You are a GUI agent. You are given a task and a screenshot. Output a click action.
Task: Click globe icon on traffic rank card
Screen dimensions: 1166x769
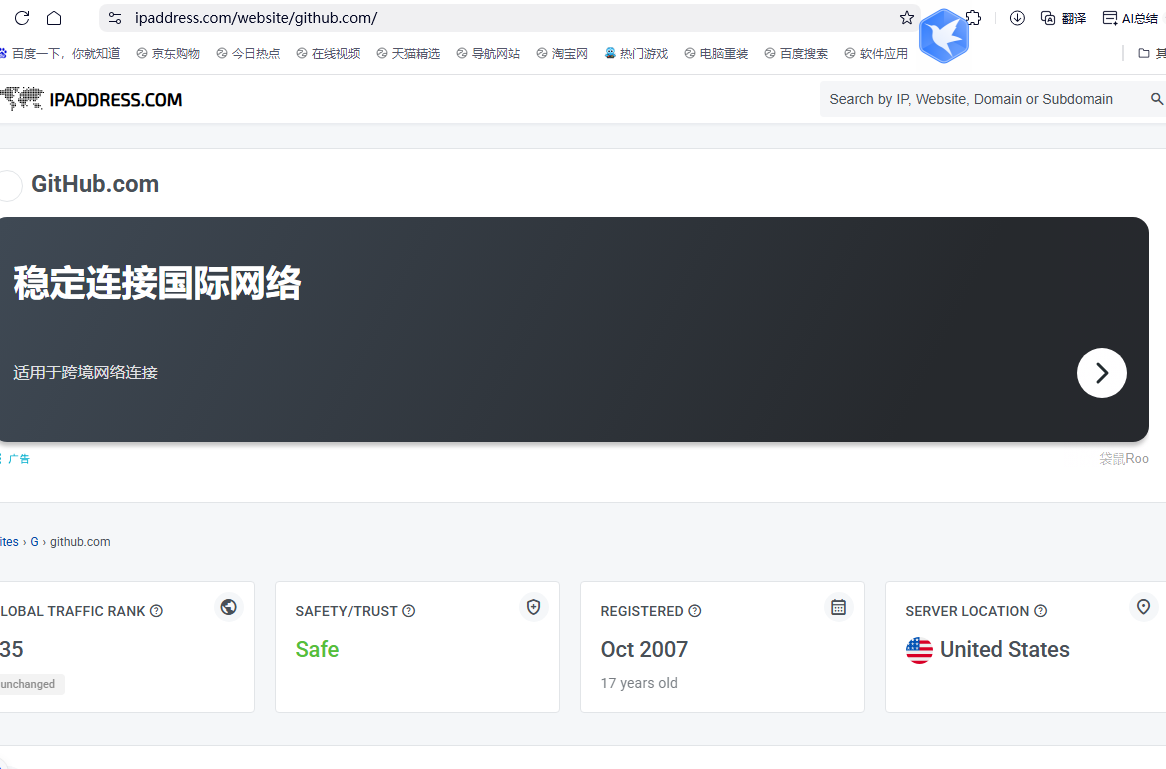click(229, 607)
